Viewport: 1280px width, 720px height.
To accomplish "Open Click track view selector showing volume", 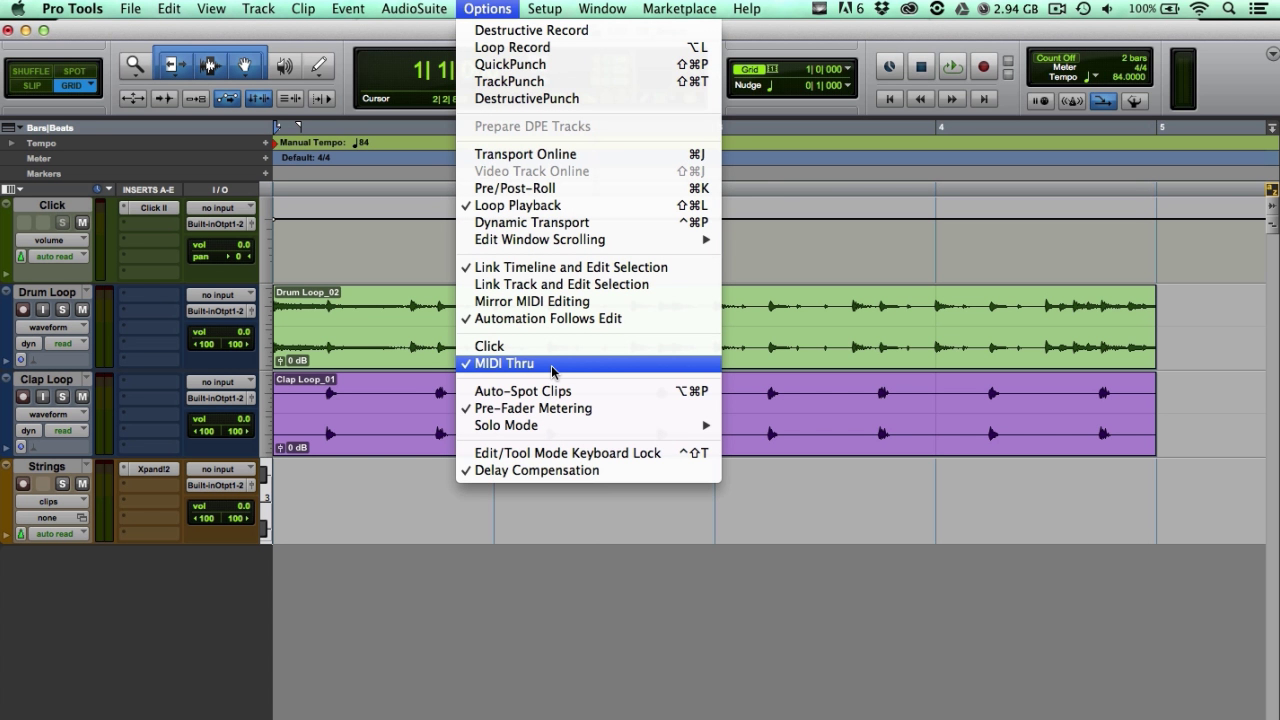I will click(52, 240).
